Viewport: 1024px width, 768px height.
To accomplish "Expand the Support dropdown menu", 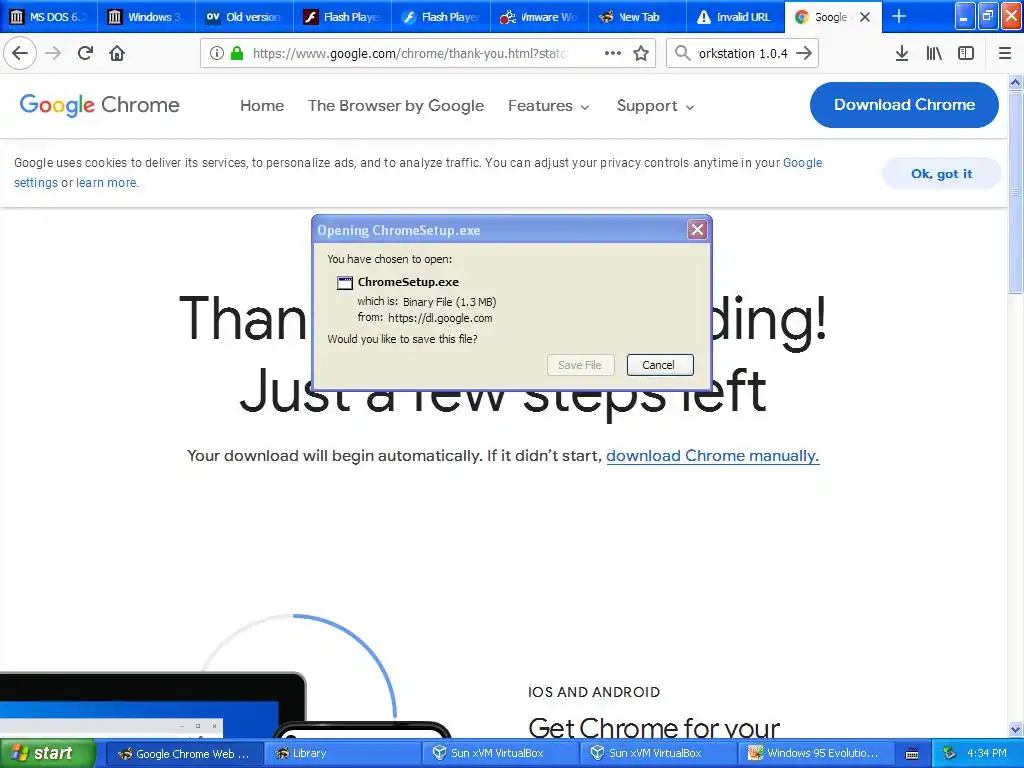I will [656, 106].
